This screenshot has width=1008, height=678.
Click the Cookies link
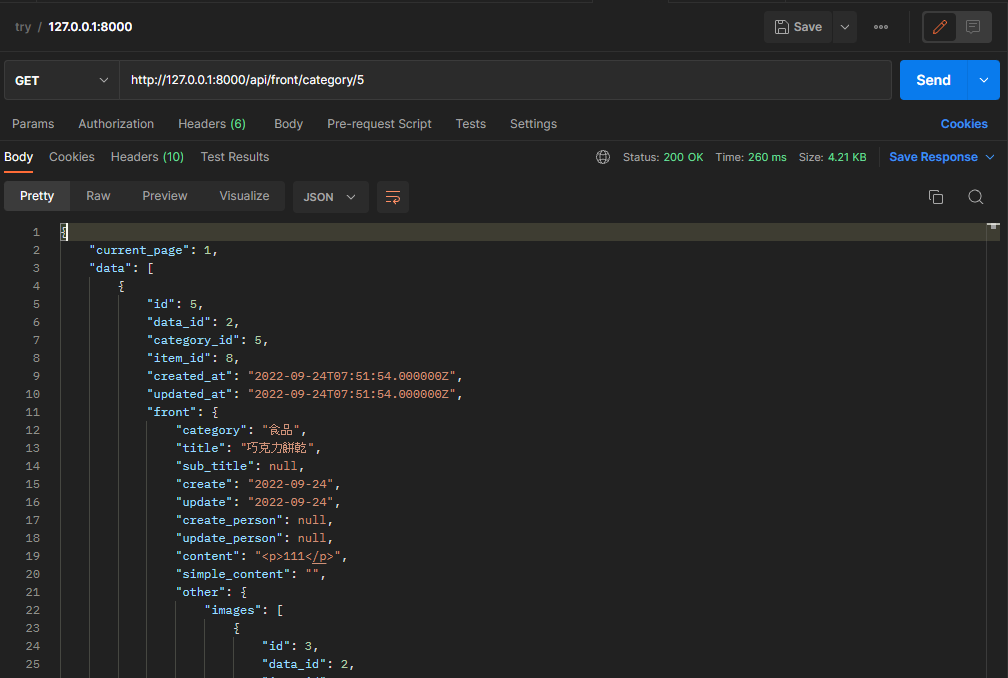964,124
